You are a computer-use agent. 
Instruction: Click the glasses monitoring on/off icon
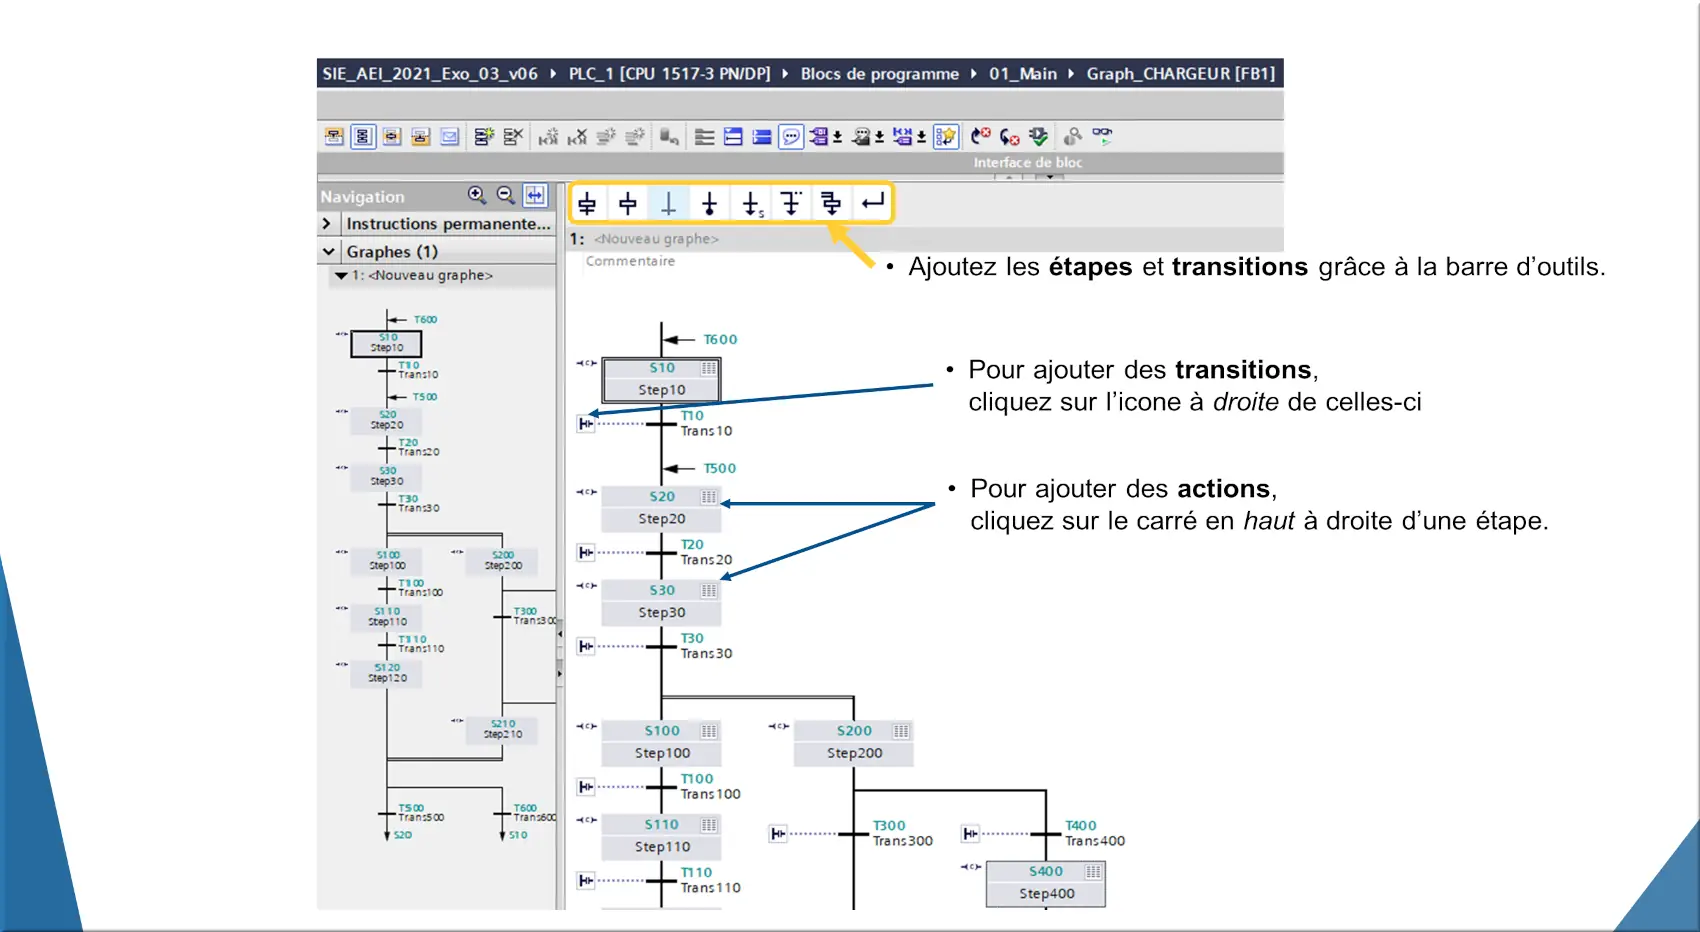point(1102,135)
